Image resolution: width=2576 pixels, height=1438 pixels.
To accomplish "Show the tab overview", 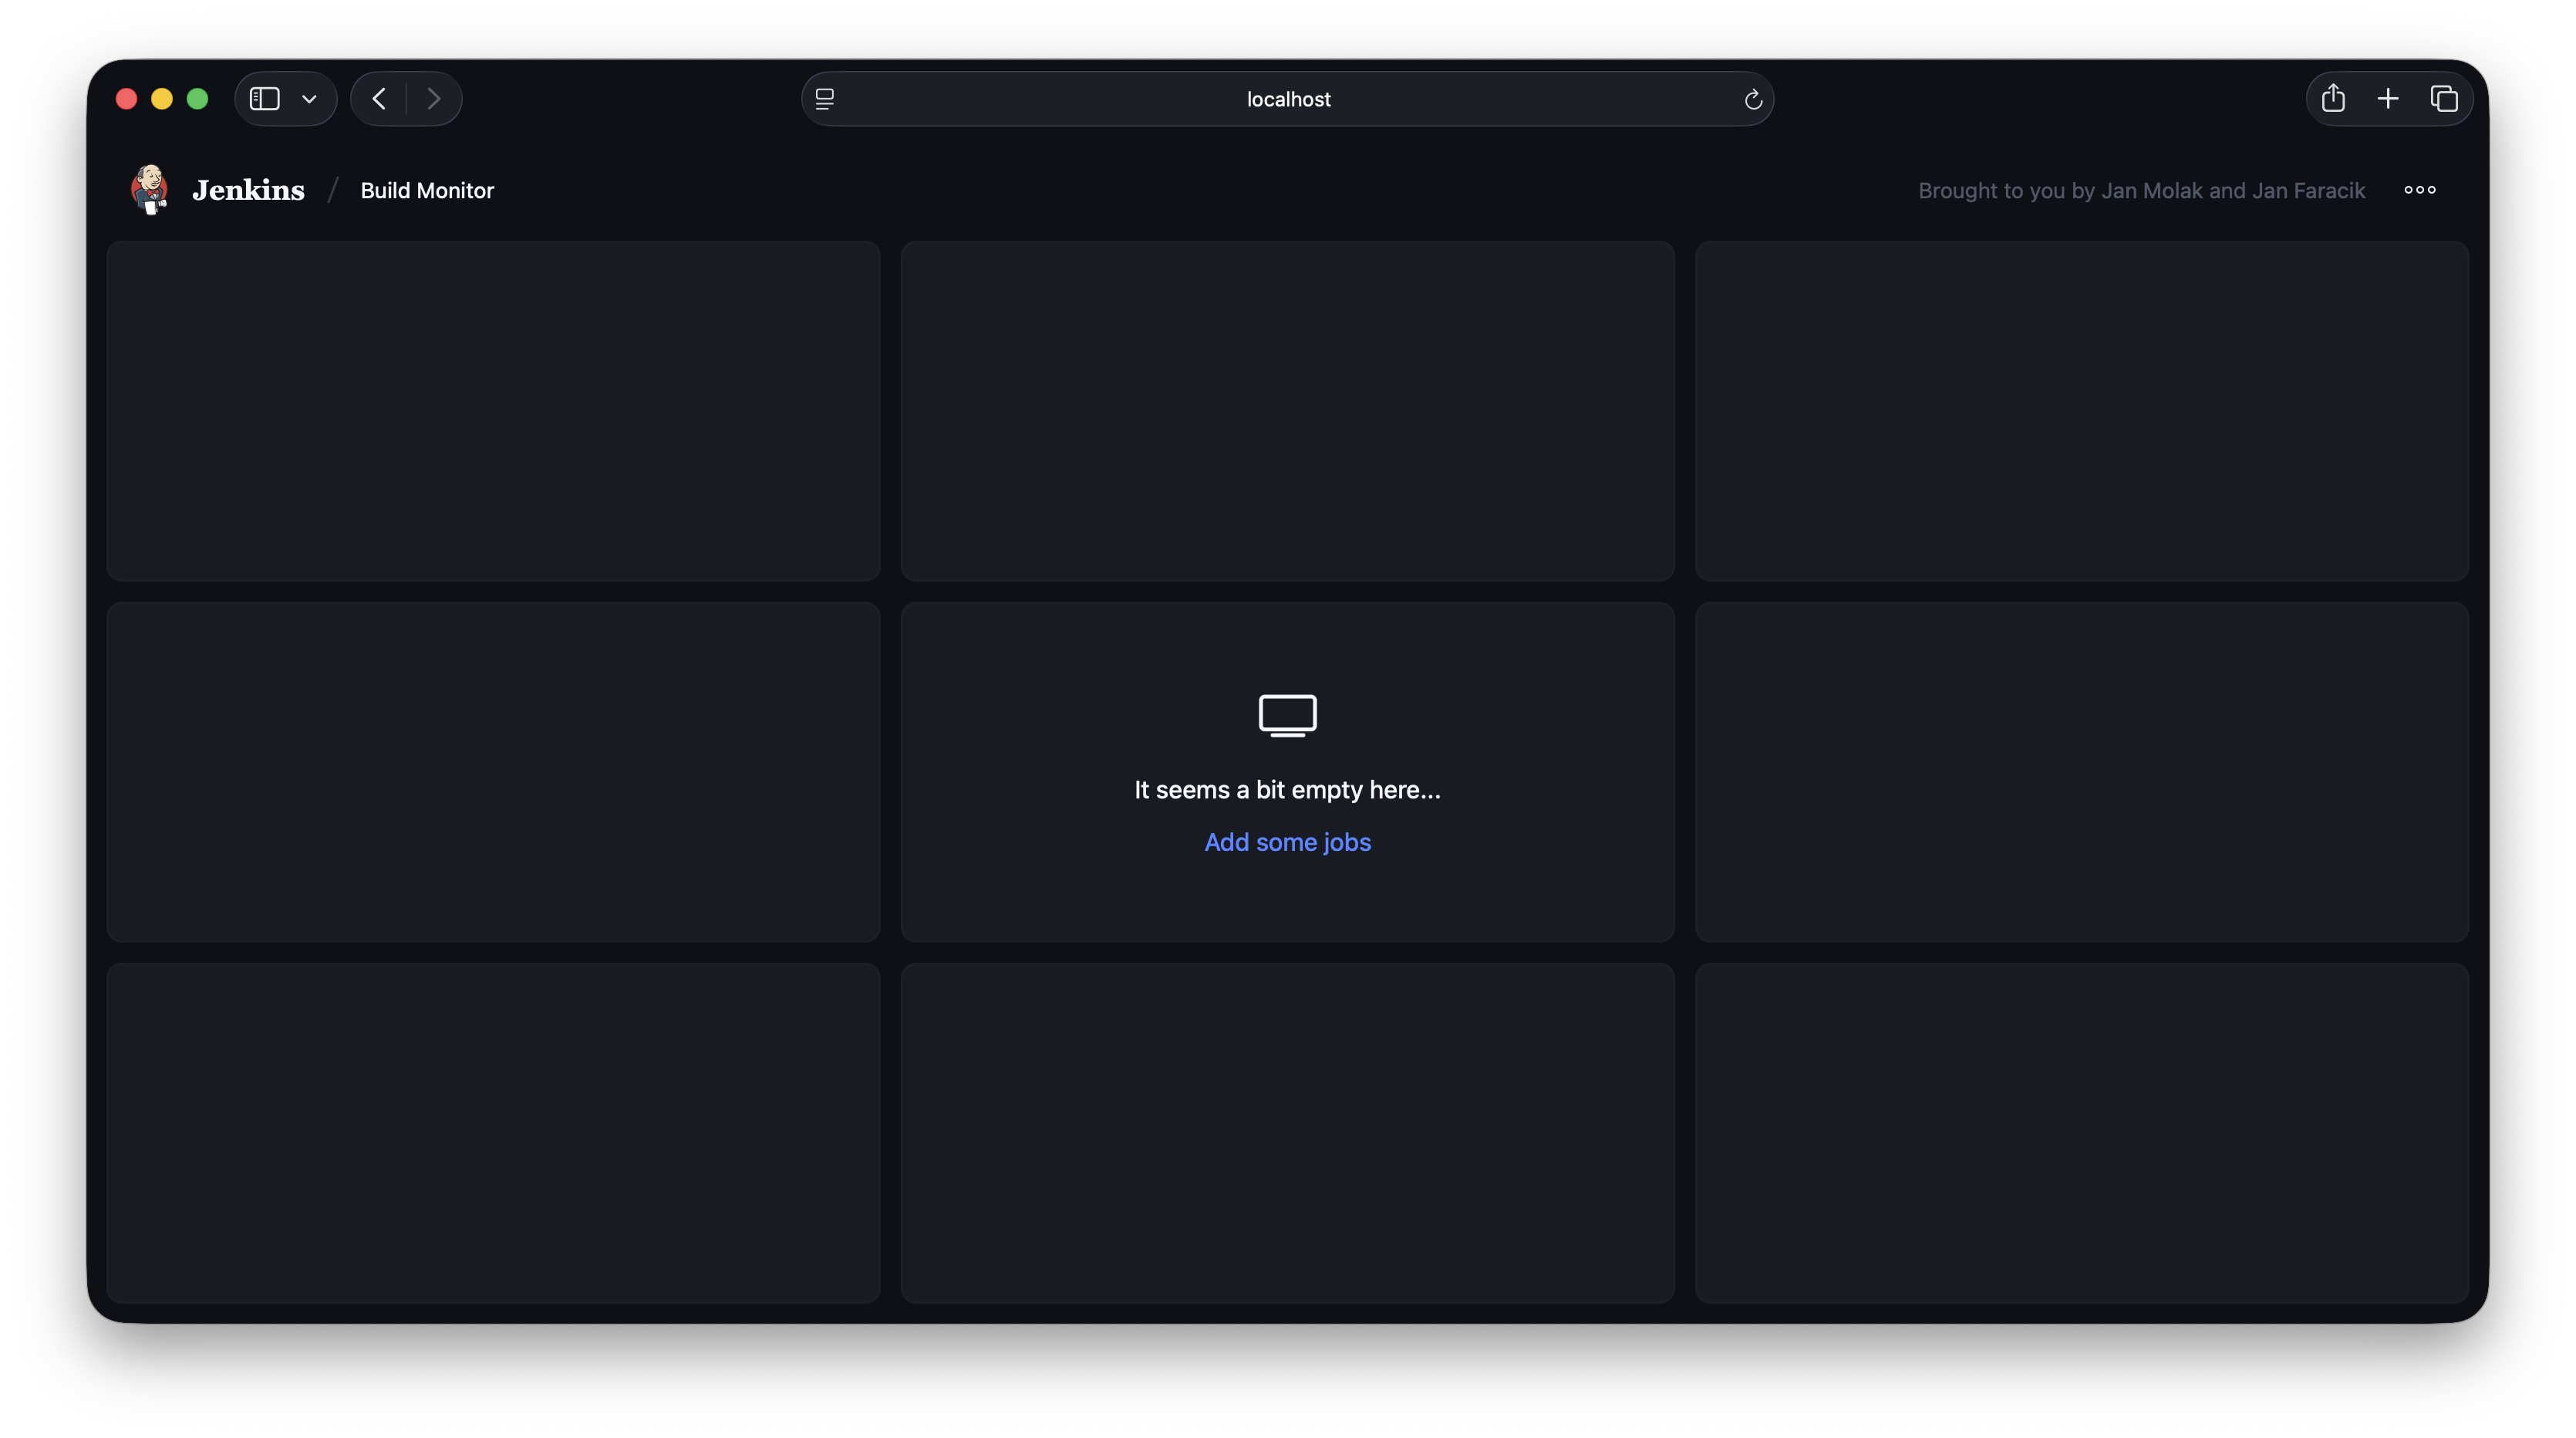I will click(2444, 99).
